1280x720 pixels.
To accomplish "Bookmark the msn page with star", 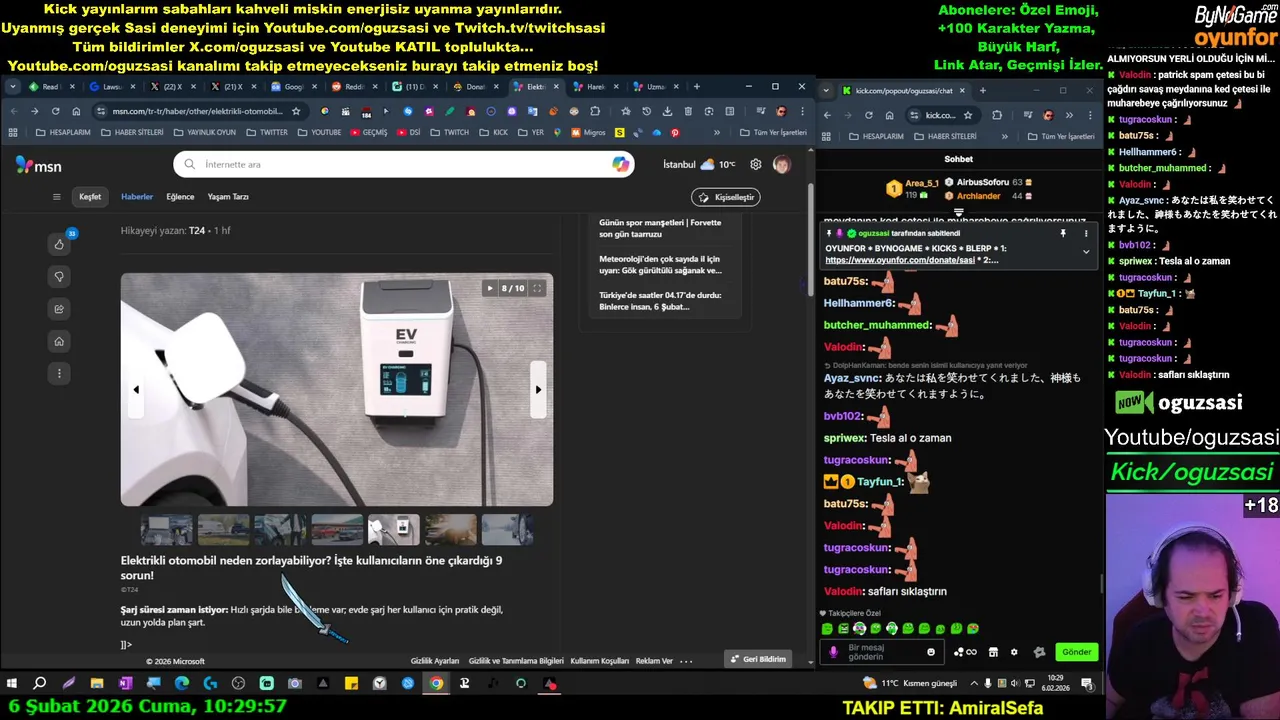I will tap(296, 111).
